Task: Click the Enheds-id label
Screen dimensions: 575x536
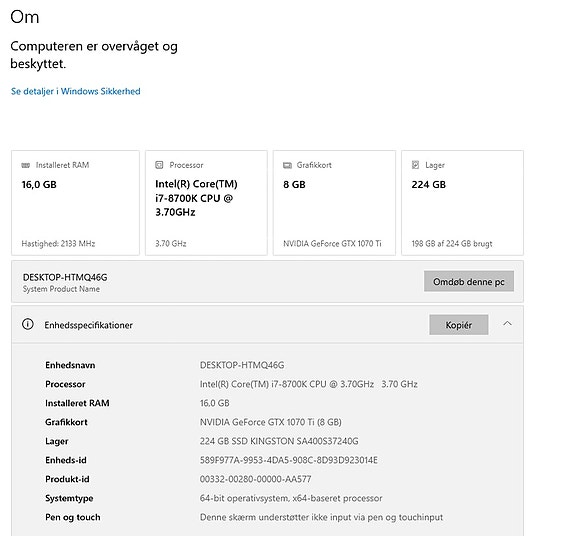Action: click(x=66, y=460)
